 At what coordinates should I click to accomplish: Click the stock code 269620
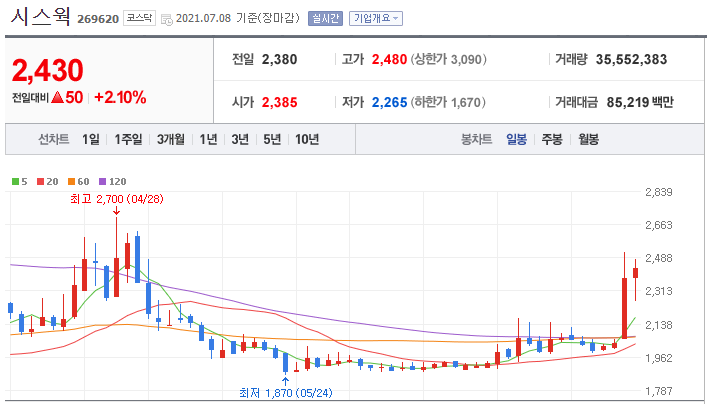click(x=98, y=19)
